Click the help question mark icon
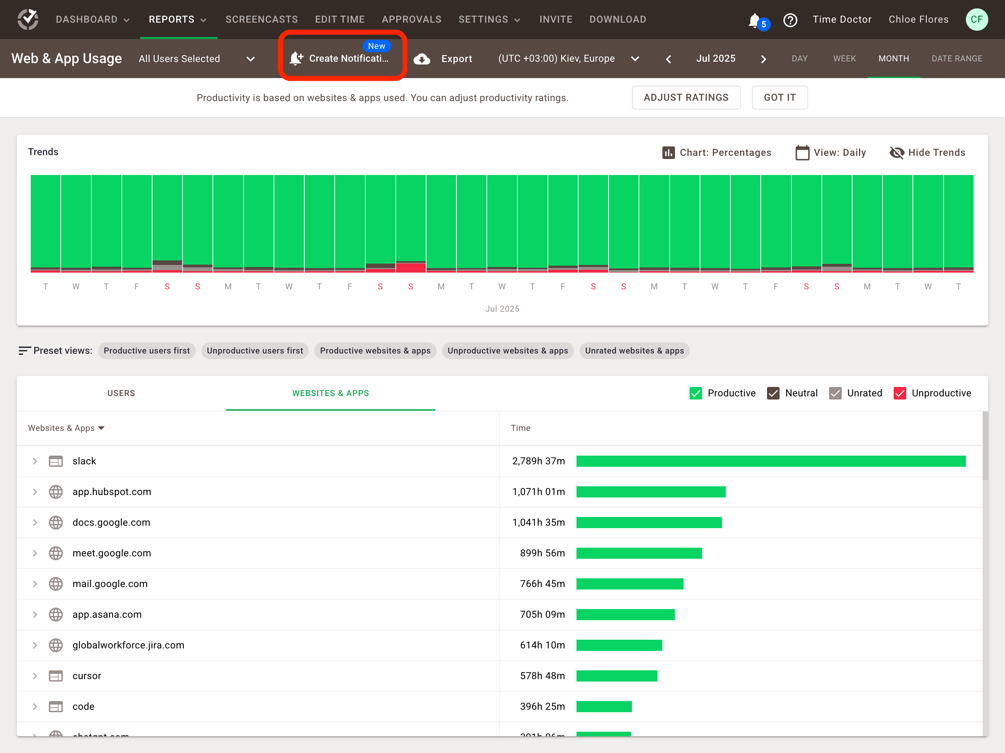1005x753 pixels. (x=790, y=20)
